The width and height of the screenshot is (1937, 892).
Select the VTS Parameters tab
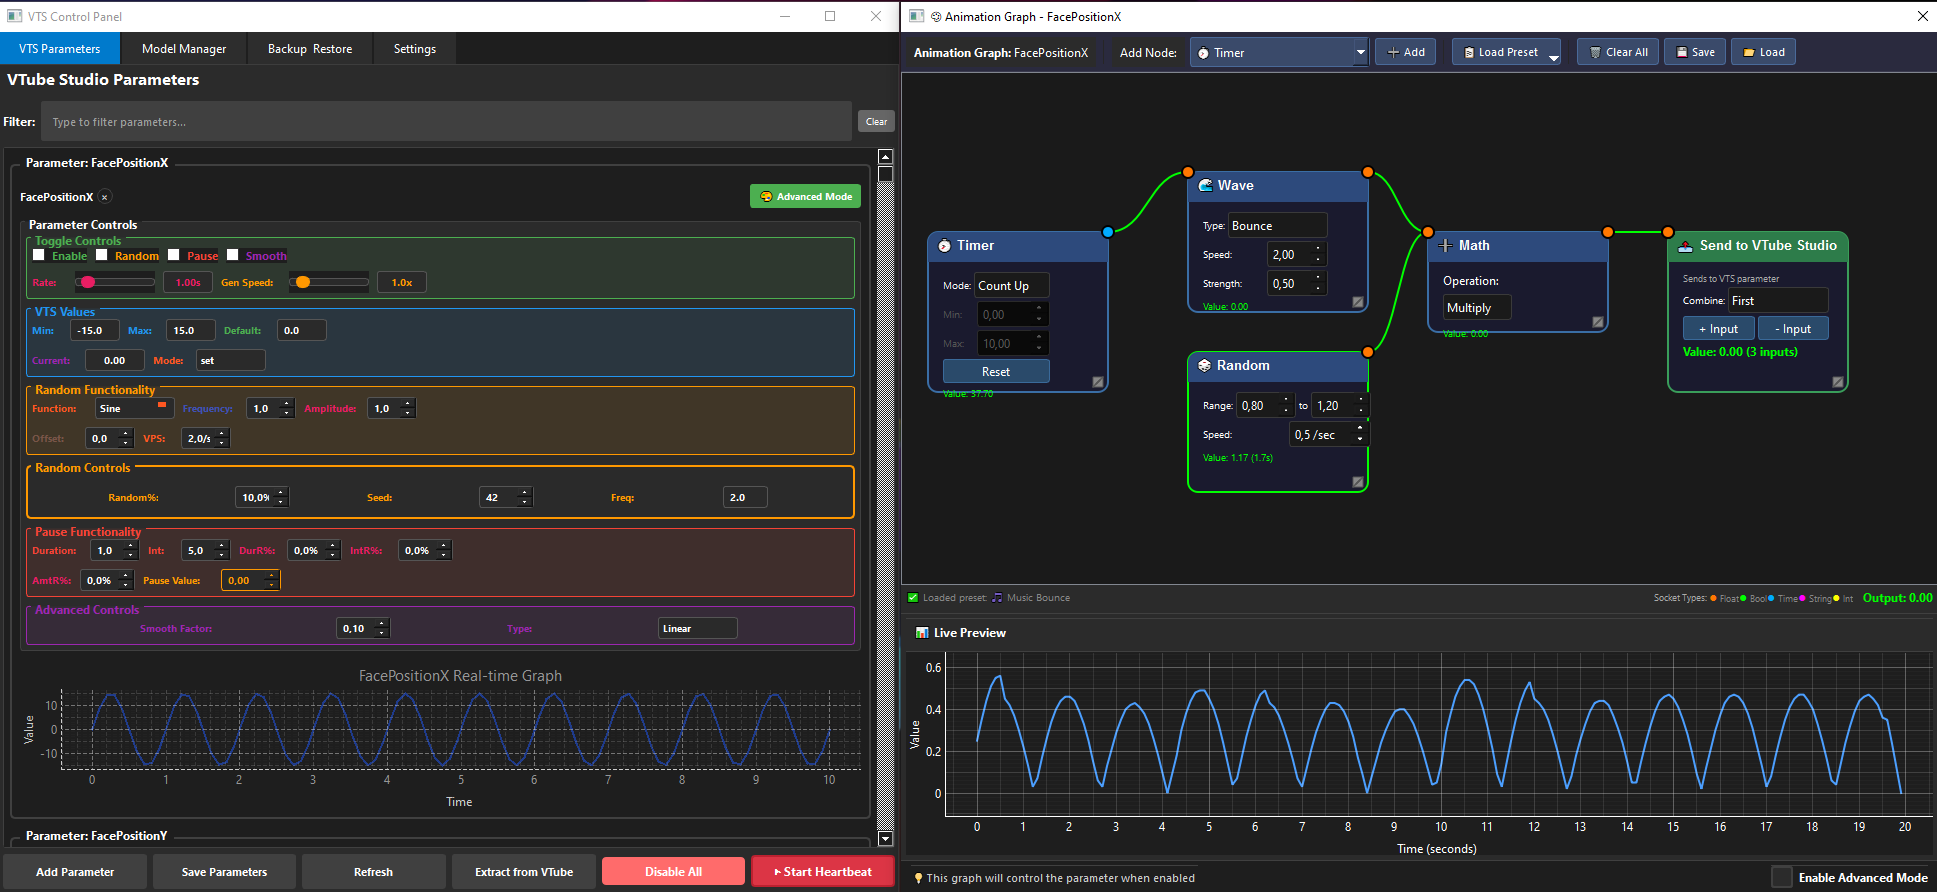(x=60, y=49)
